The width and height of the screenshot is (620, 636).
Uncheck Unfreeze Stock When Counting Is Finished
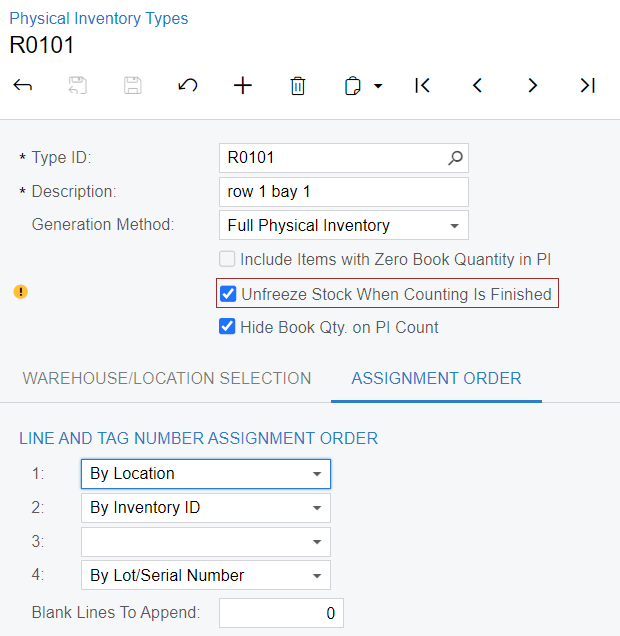(x=228, y=294)
